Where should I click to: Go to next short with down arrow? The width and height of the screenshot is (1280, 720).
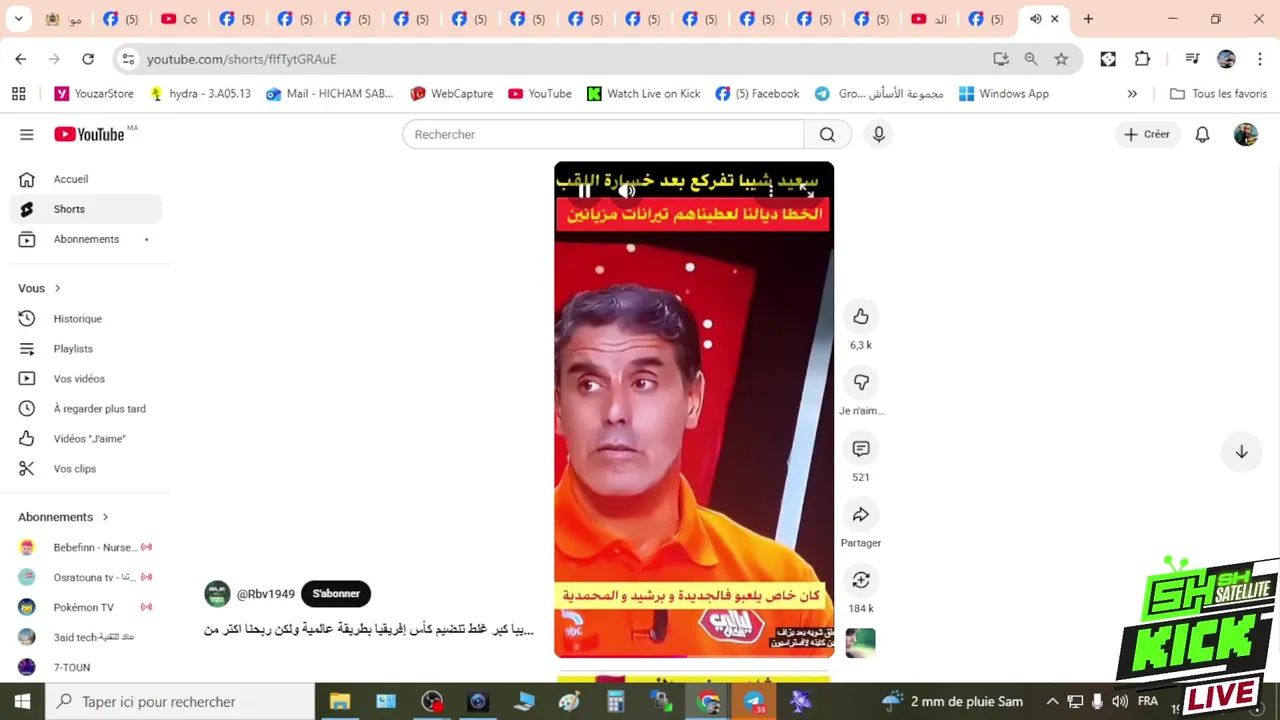1241,452
